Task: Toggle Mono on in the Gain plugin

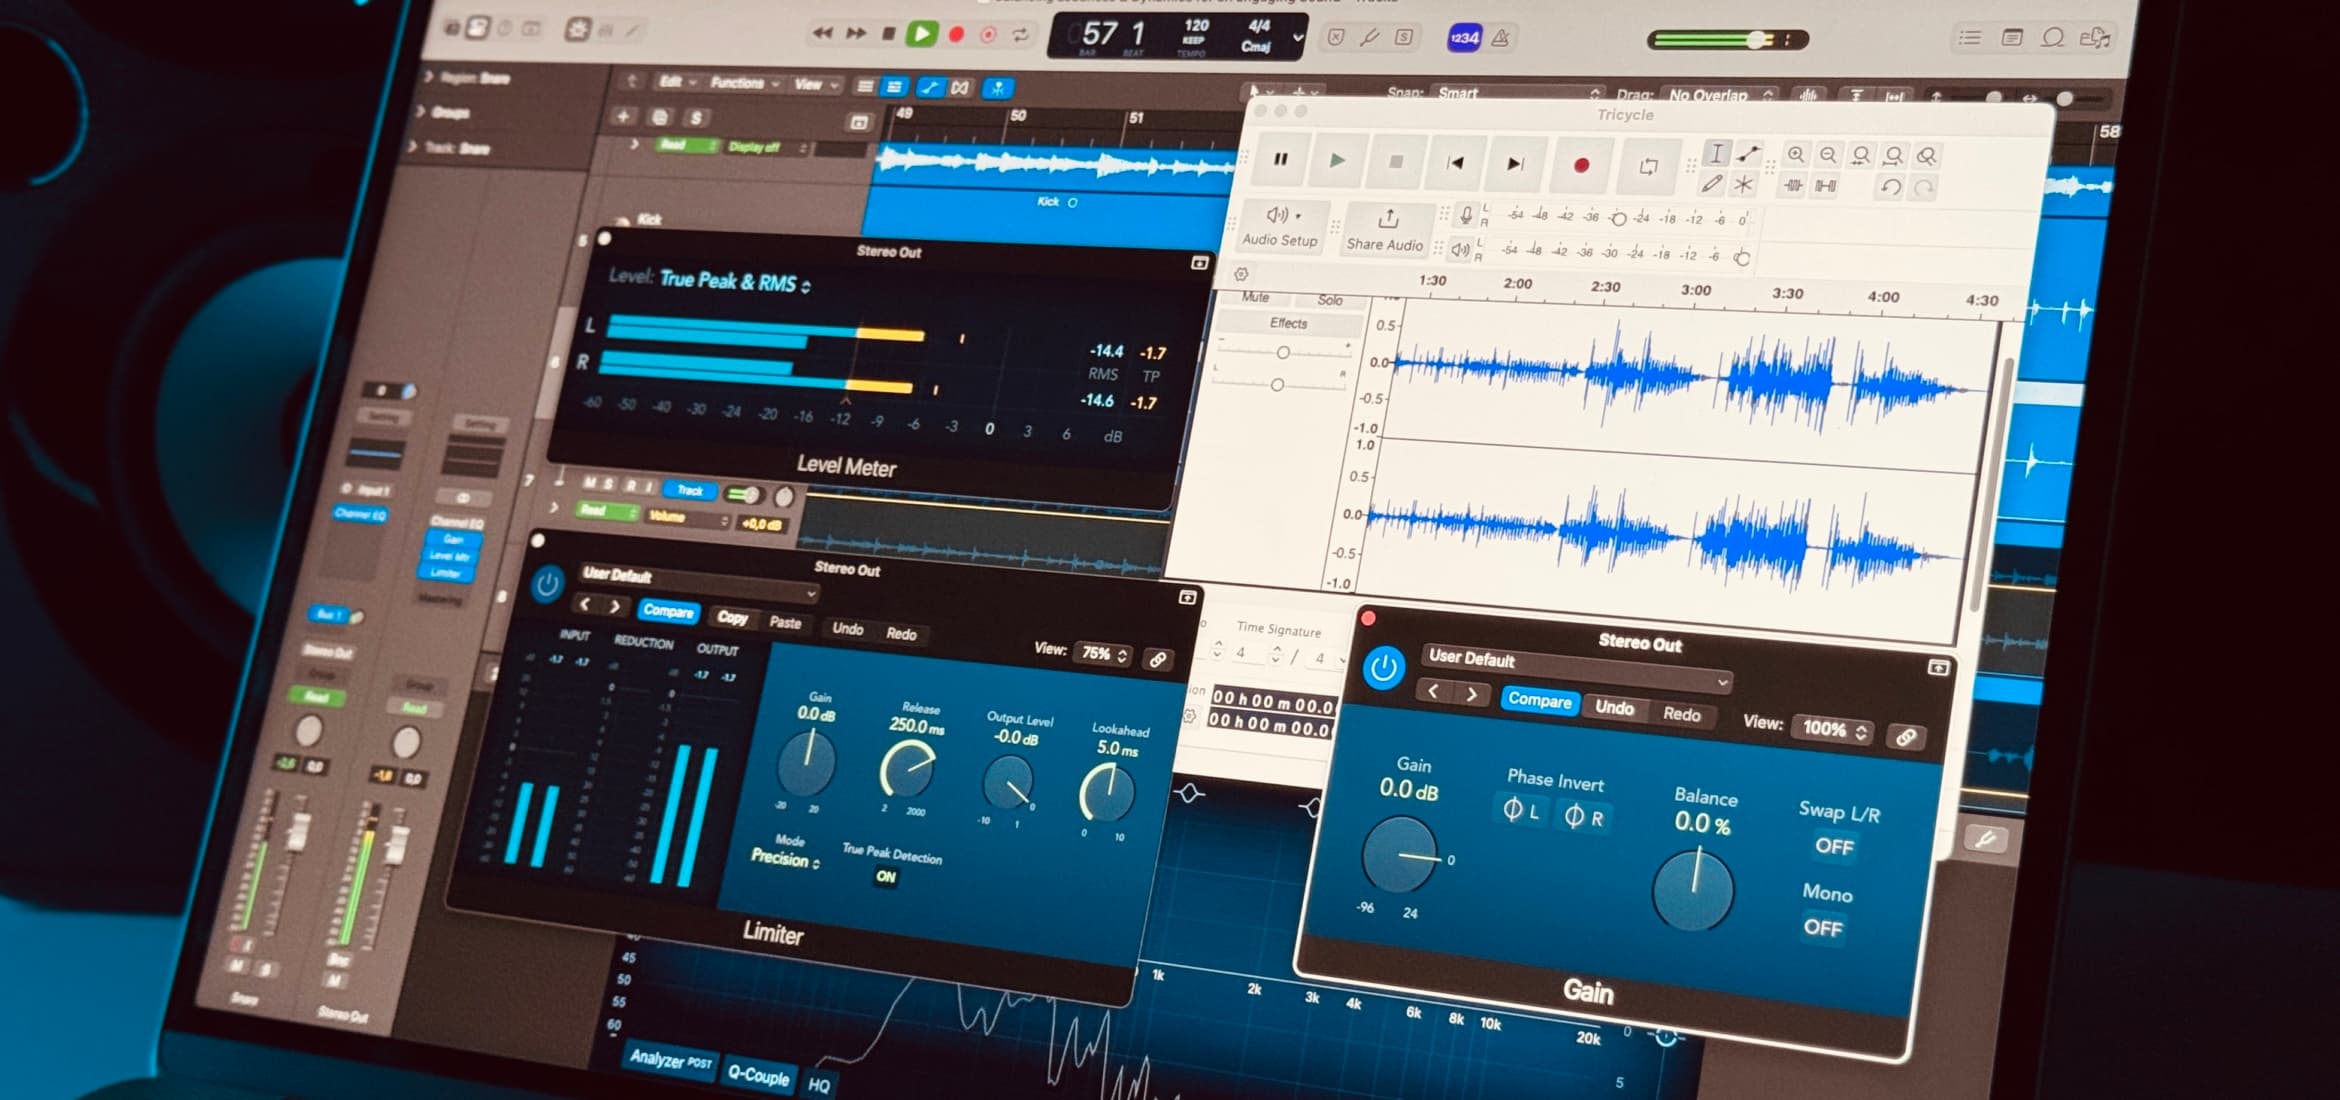Action: [x=1824, y=929]
